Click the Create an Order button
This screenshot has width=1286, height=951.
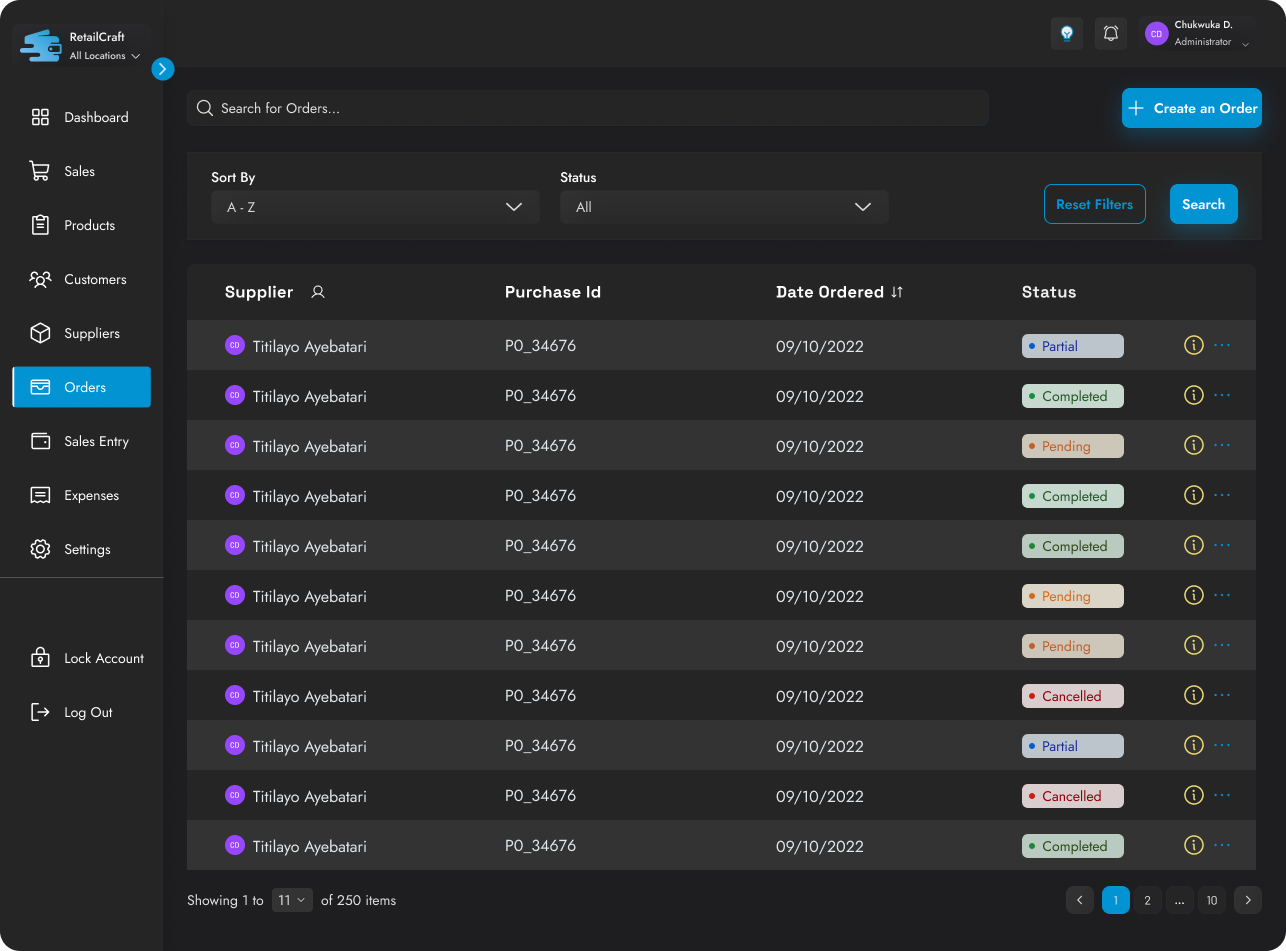[x=1191, y=108]
